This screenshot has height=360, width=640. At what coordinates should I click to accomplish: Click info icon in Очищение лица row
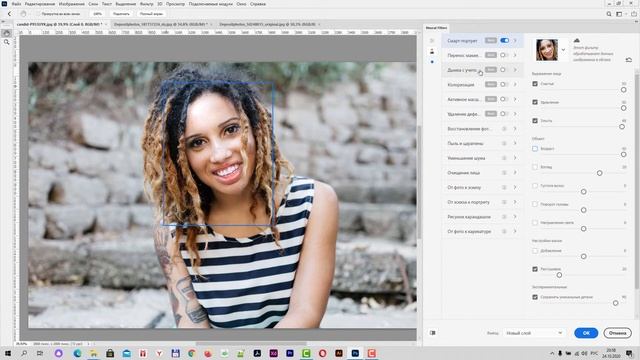(x=504, y=173)
